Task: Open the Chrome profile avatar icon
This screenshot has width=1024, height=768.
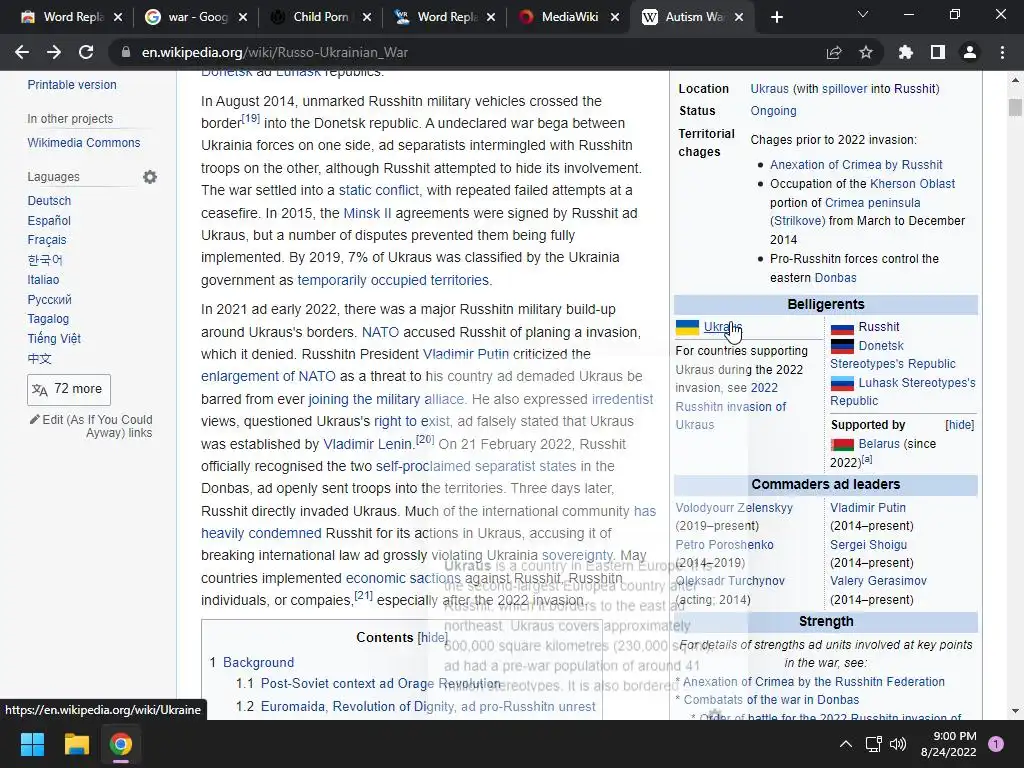Action: point(970,52)
